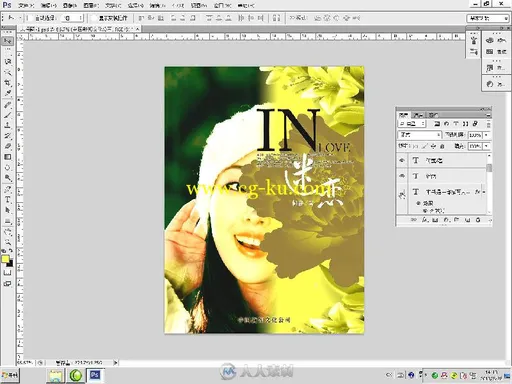Open the File menu
The width and height of the screenshot is (512, 384).
point(26,6)
